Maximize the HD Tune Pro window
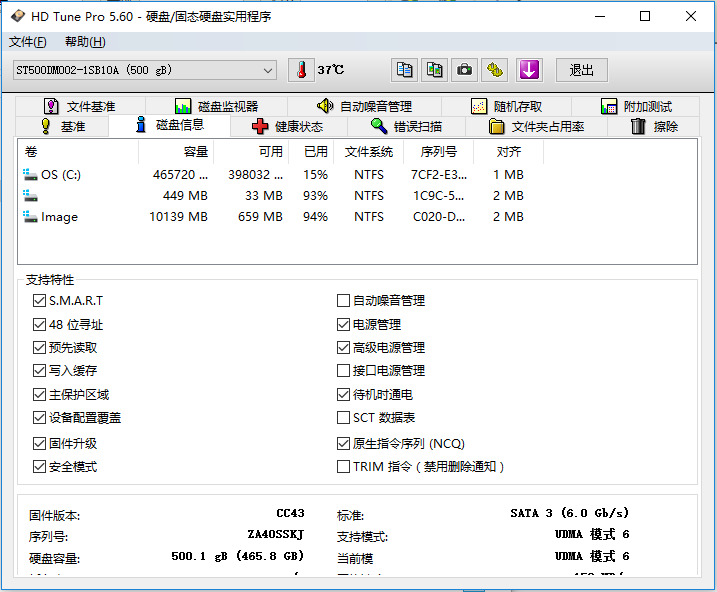 (645, 16)
